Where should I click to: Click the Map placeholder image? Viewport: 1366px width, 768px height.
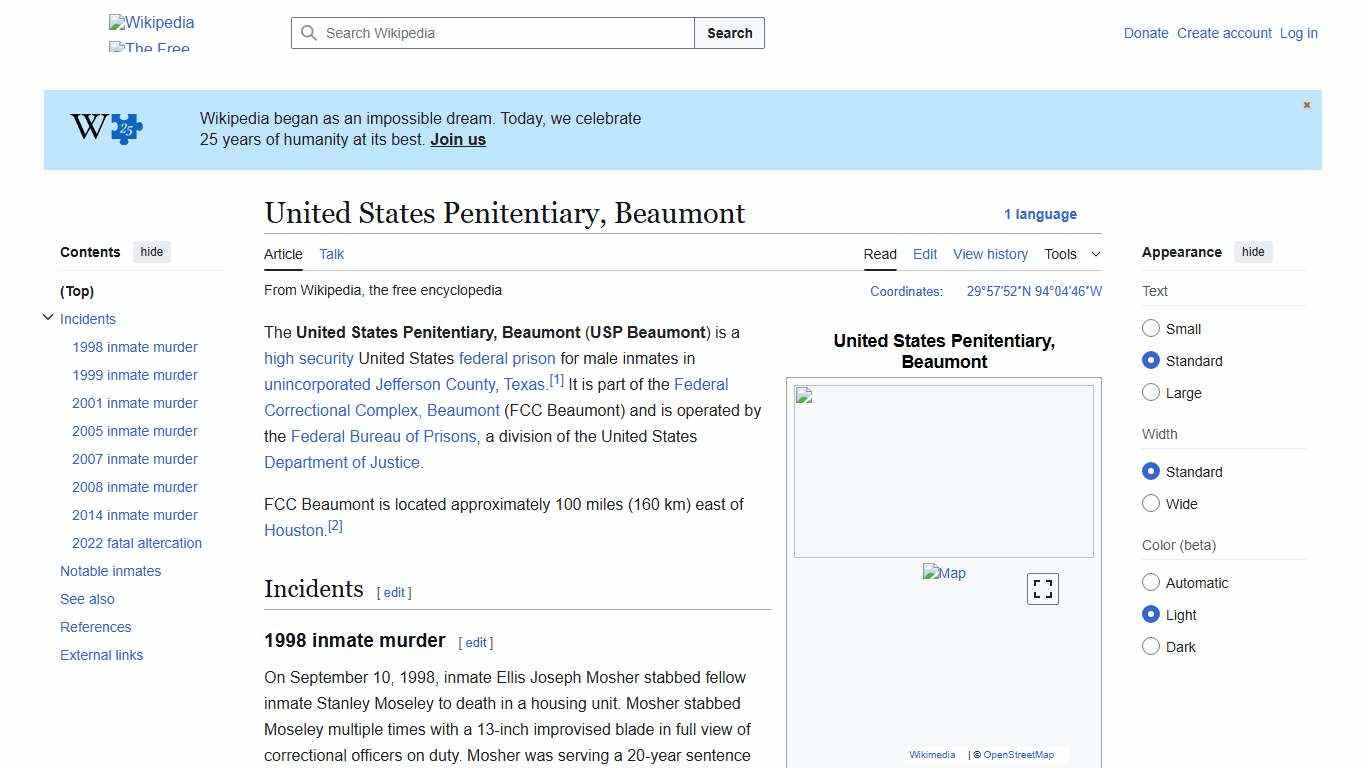(x=944, y=572)
